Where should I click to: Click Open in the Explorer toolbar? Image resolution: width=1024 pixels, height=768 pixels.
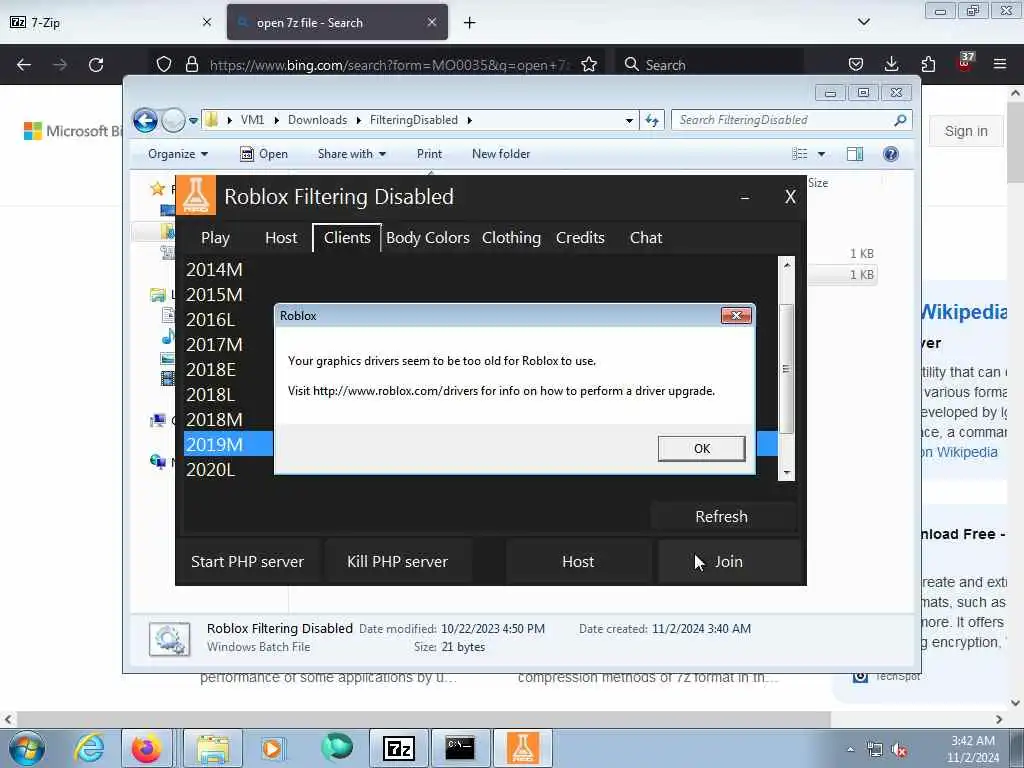tap(264, 154)
